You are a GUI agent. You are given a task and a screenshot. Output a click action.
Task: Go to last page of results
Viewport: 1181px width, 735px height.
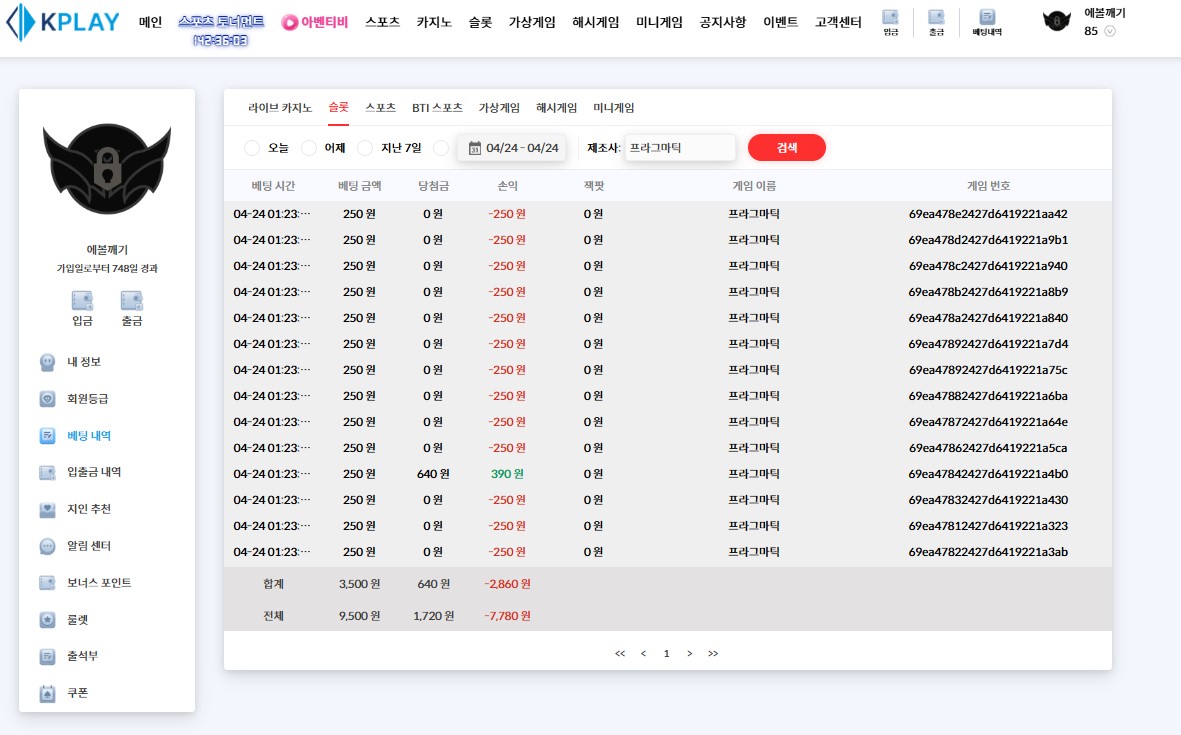coord(713,653)
